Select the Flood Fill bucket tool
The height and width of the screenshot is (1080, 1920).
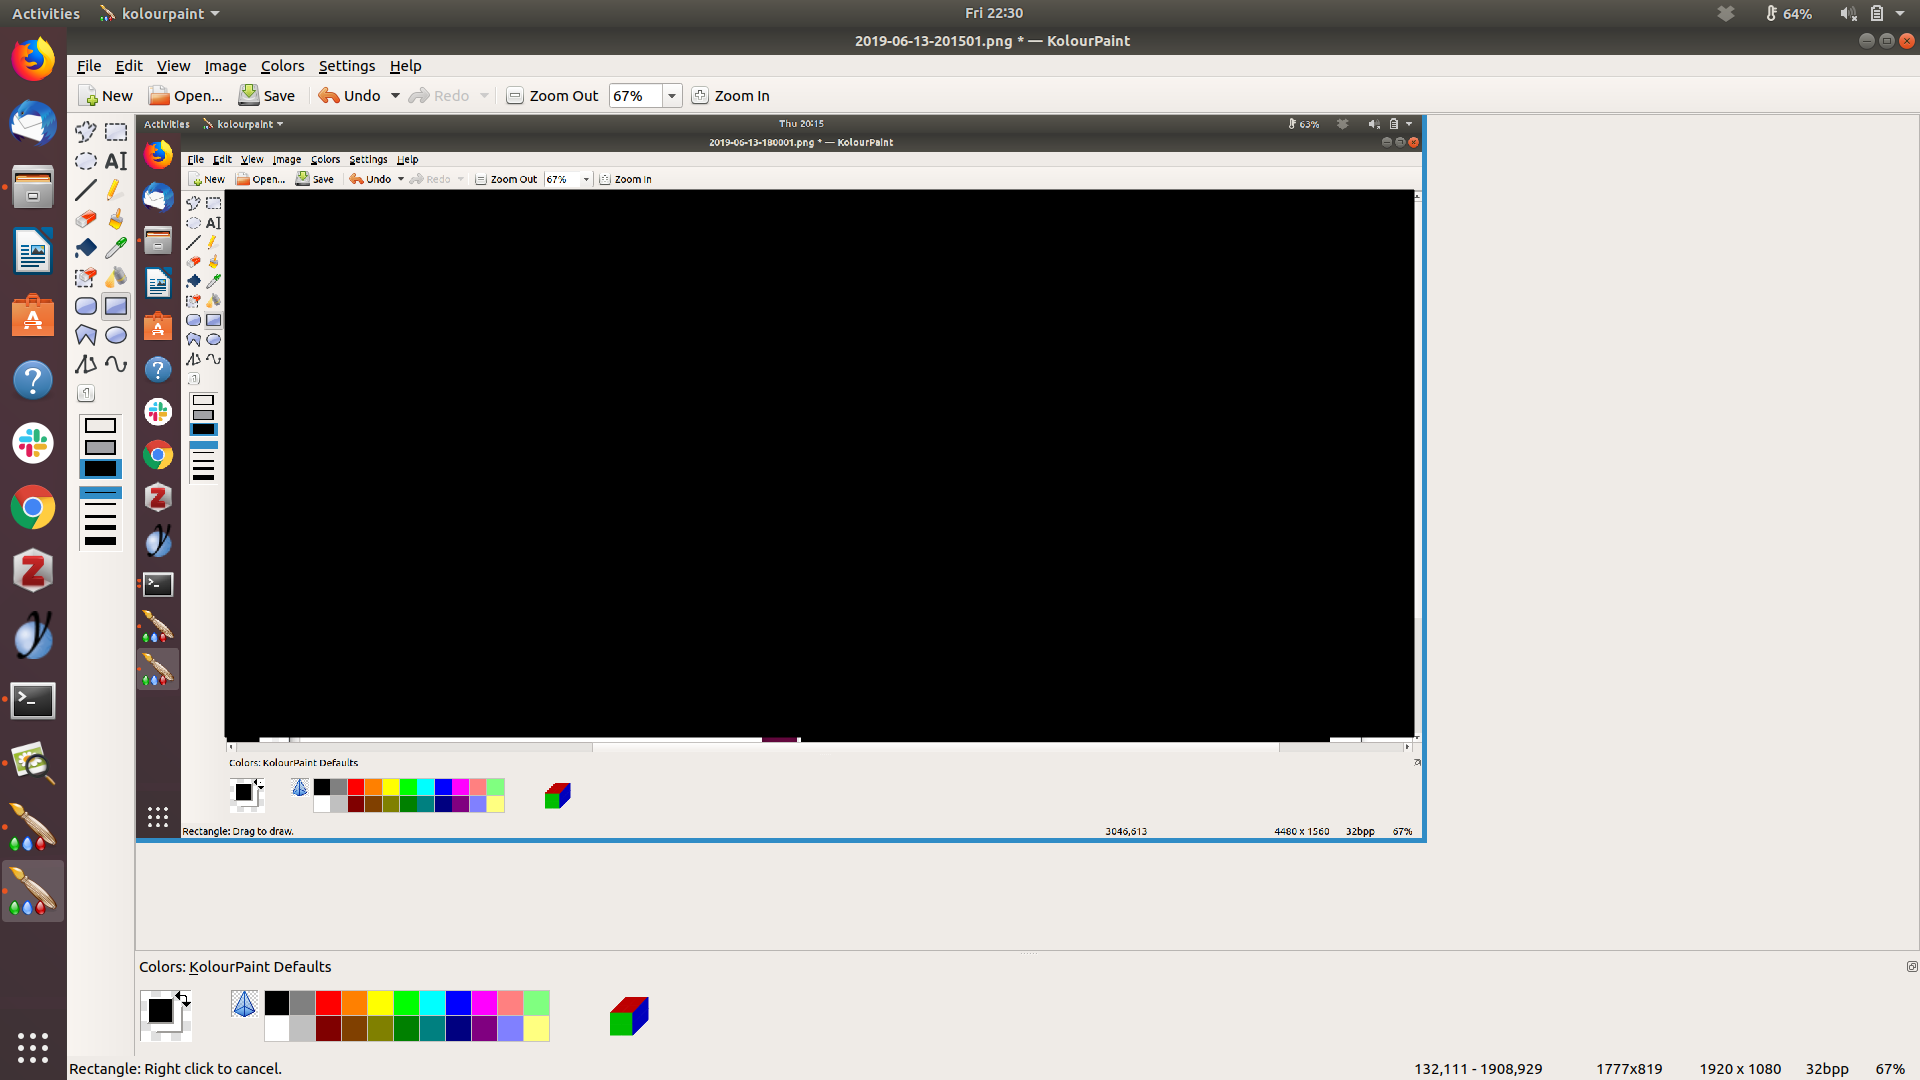[x=86, y=248]
